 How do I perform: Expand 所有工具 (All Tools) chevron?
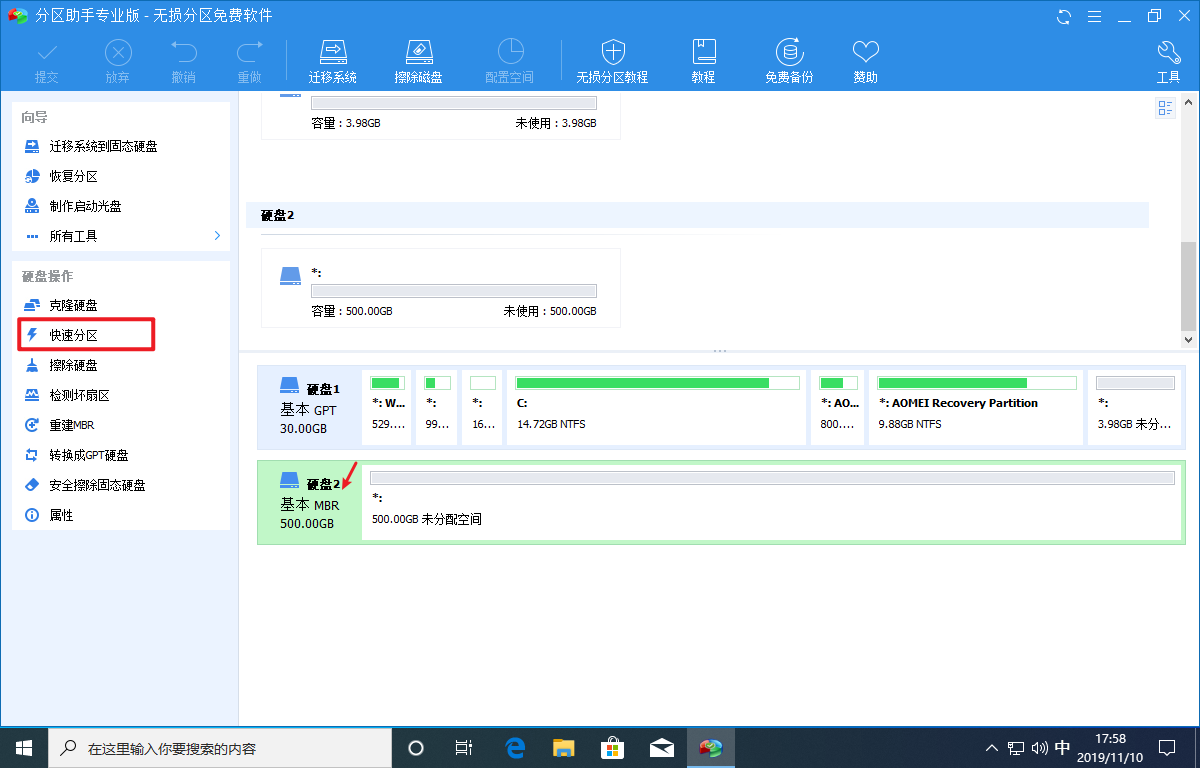(x=216, y=236)
